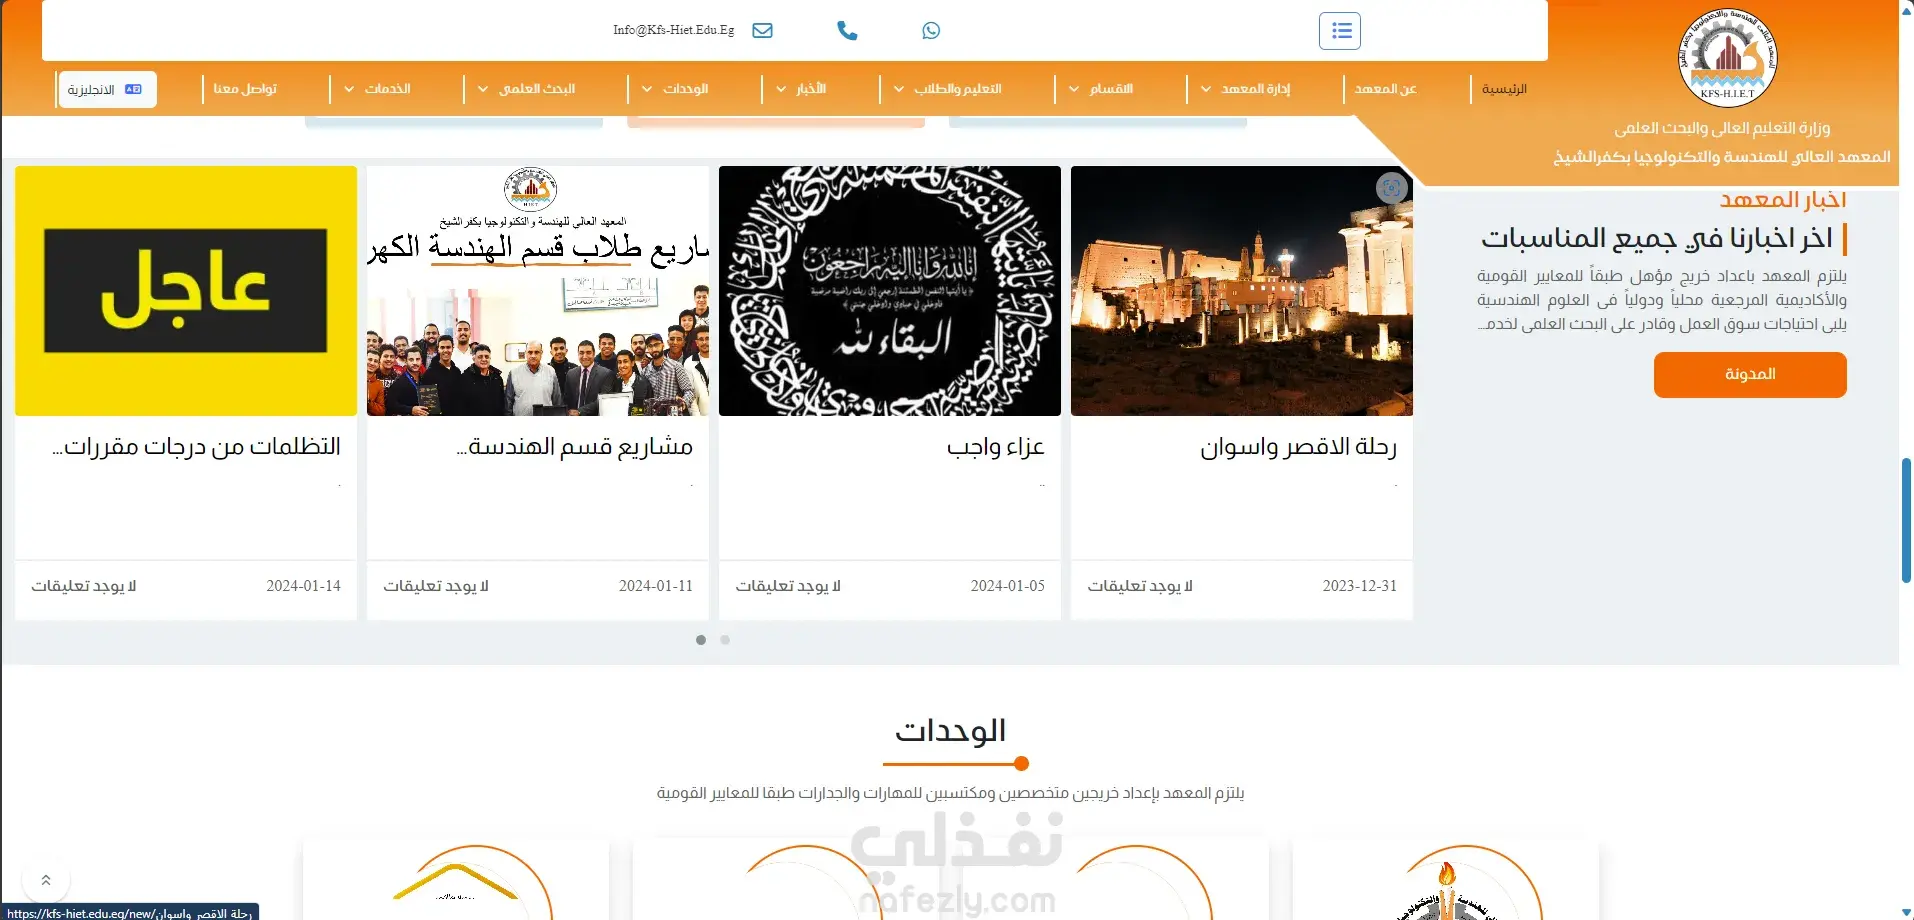Switch language with the الانجليزية button
The height and width of the screenshot is (920, 1914).
tap(107, 89)
